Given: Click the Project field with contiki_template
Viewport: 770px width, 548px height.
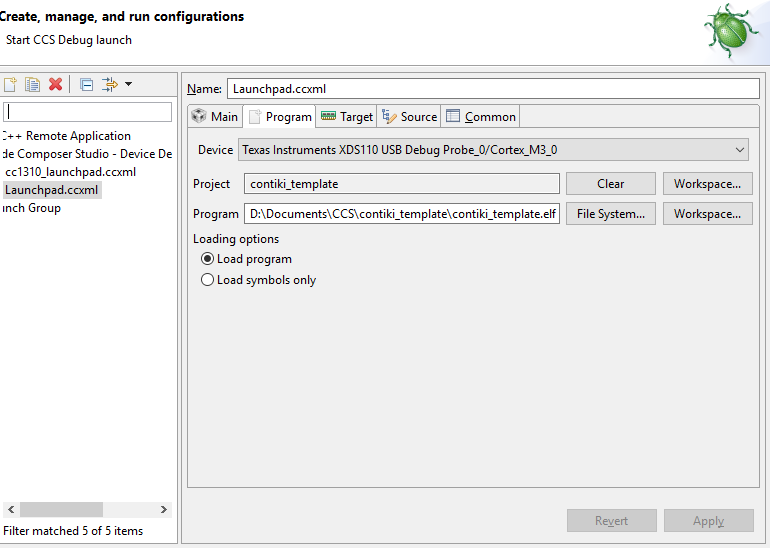Looking at the screenshot, I should point(402,184).
